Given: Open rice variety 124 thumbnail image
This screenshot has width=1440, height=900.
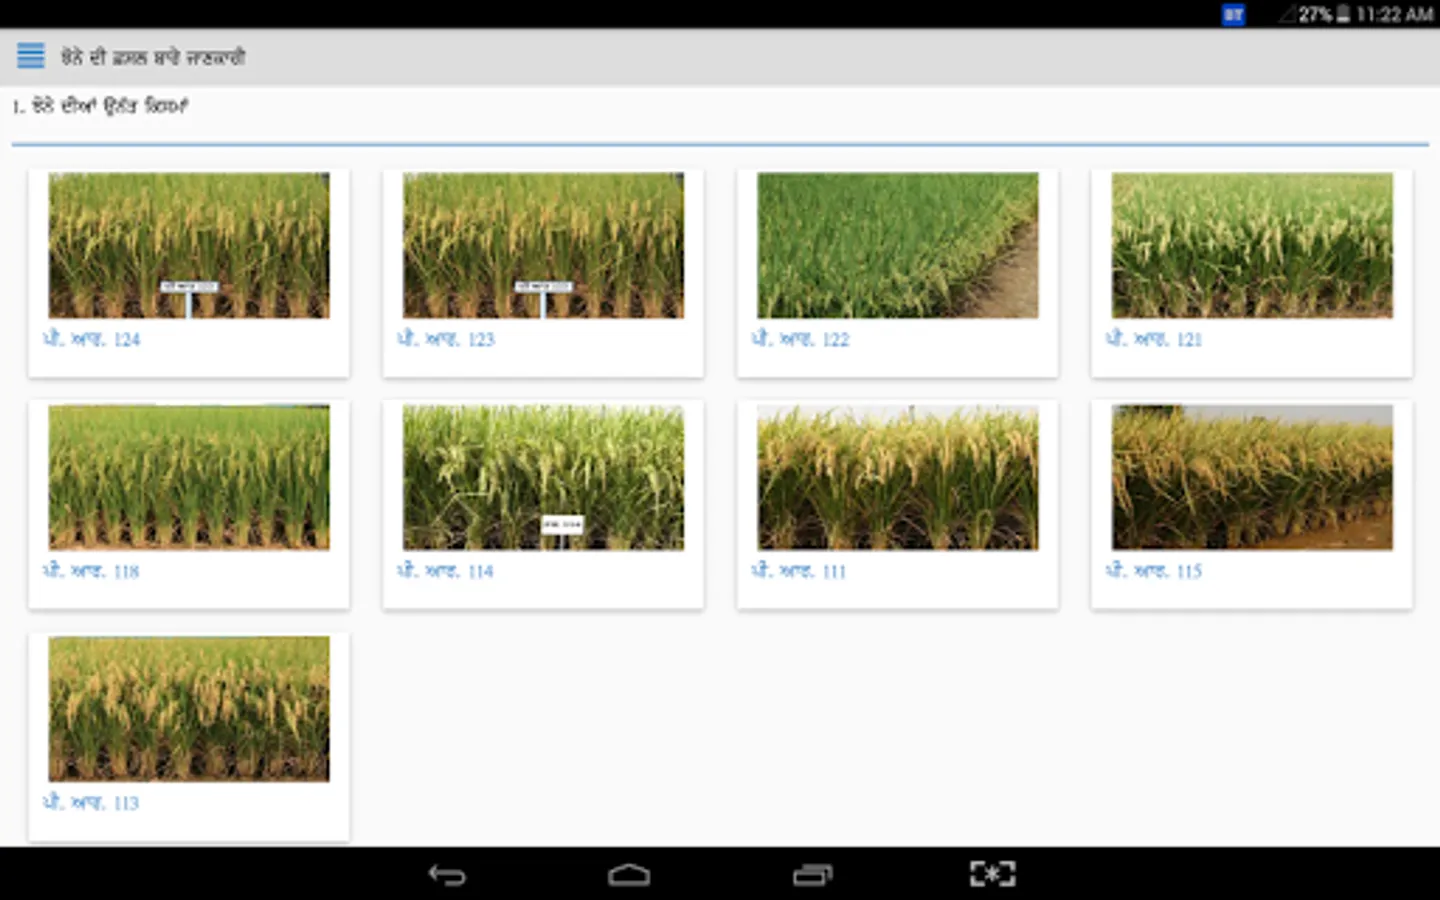Looking at the screenshot, I should pos(189,246).
